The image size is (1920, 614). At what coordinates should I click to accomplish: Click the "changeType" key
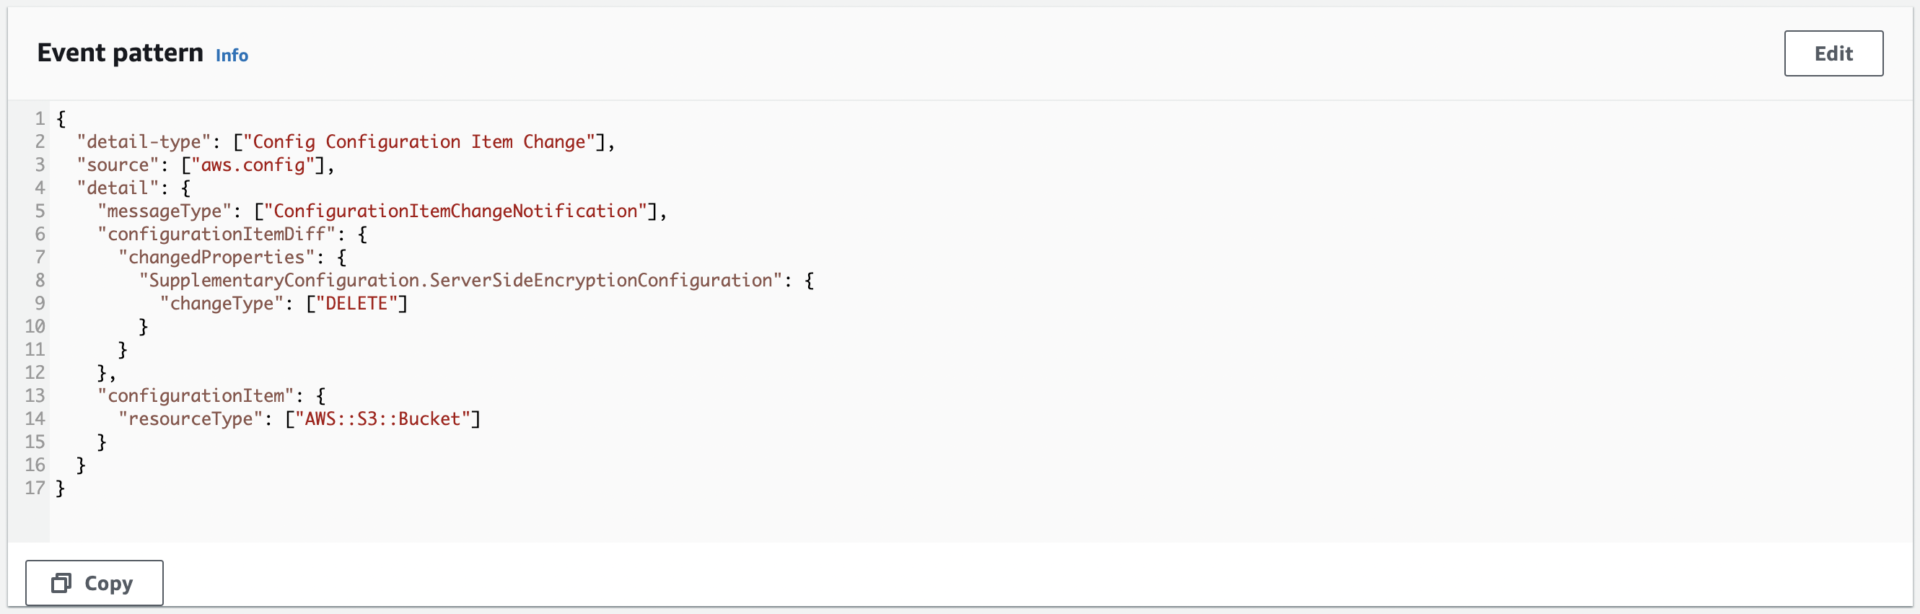(x=222, y=303)
